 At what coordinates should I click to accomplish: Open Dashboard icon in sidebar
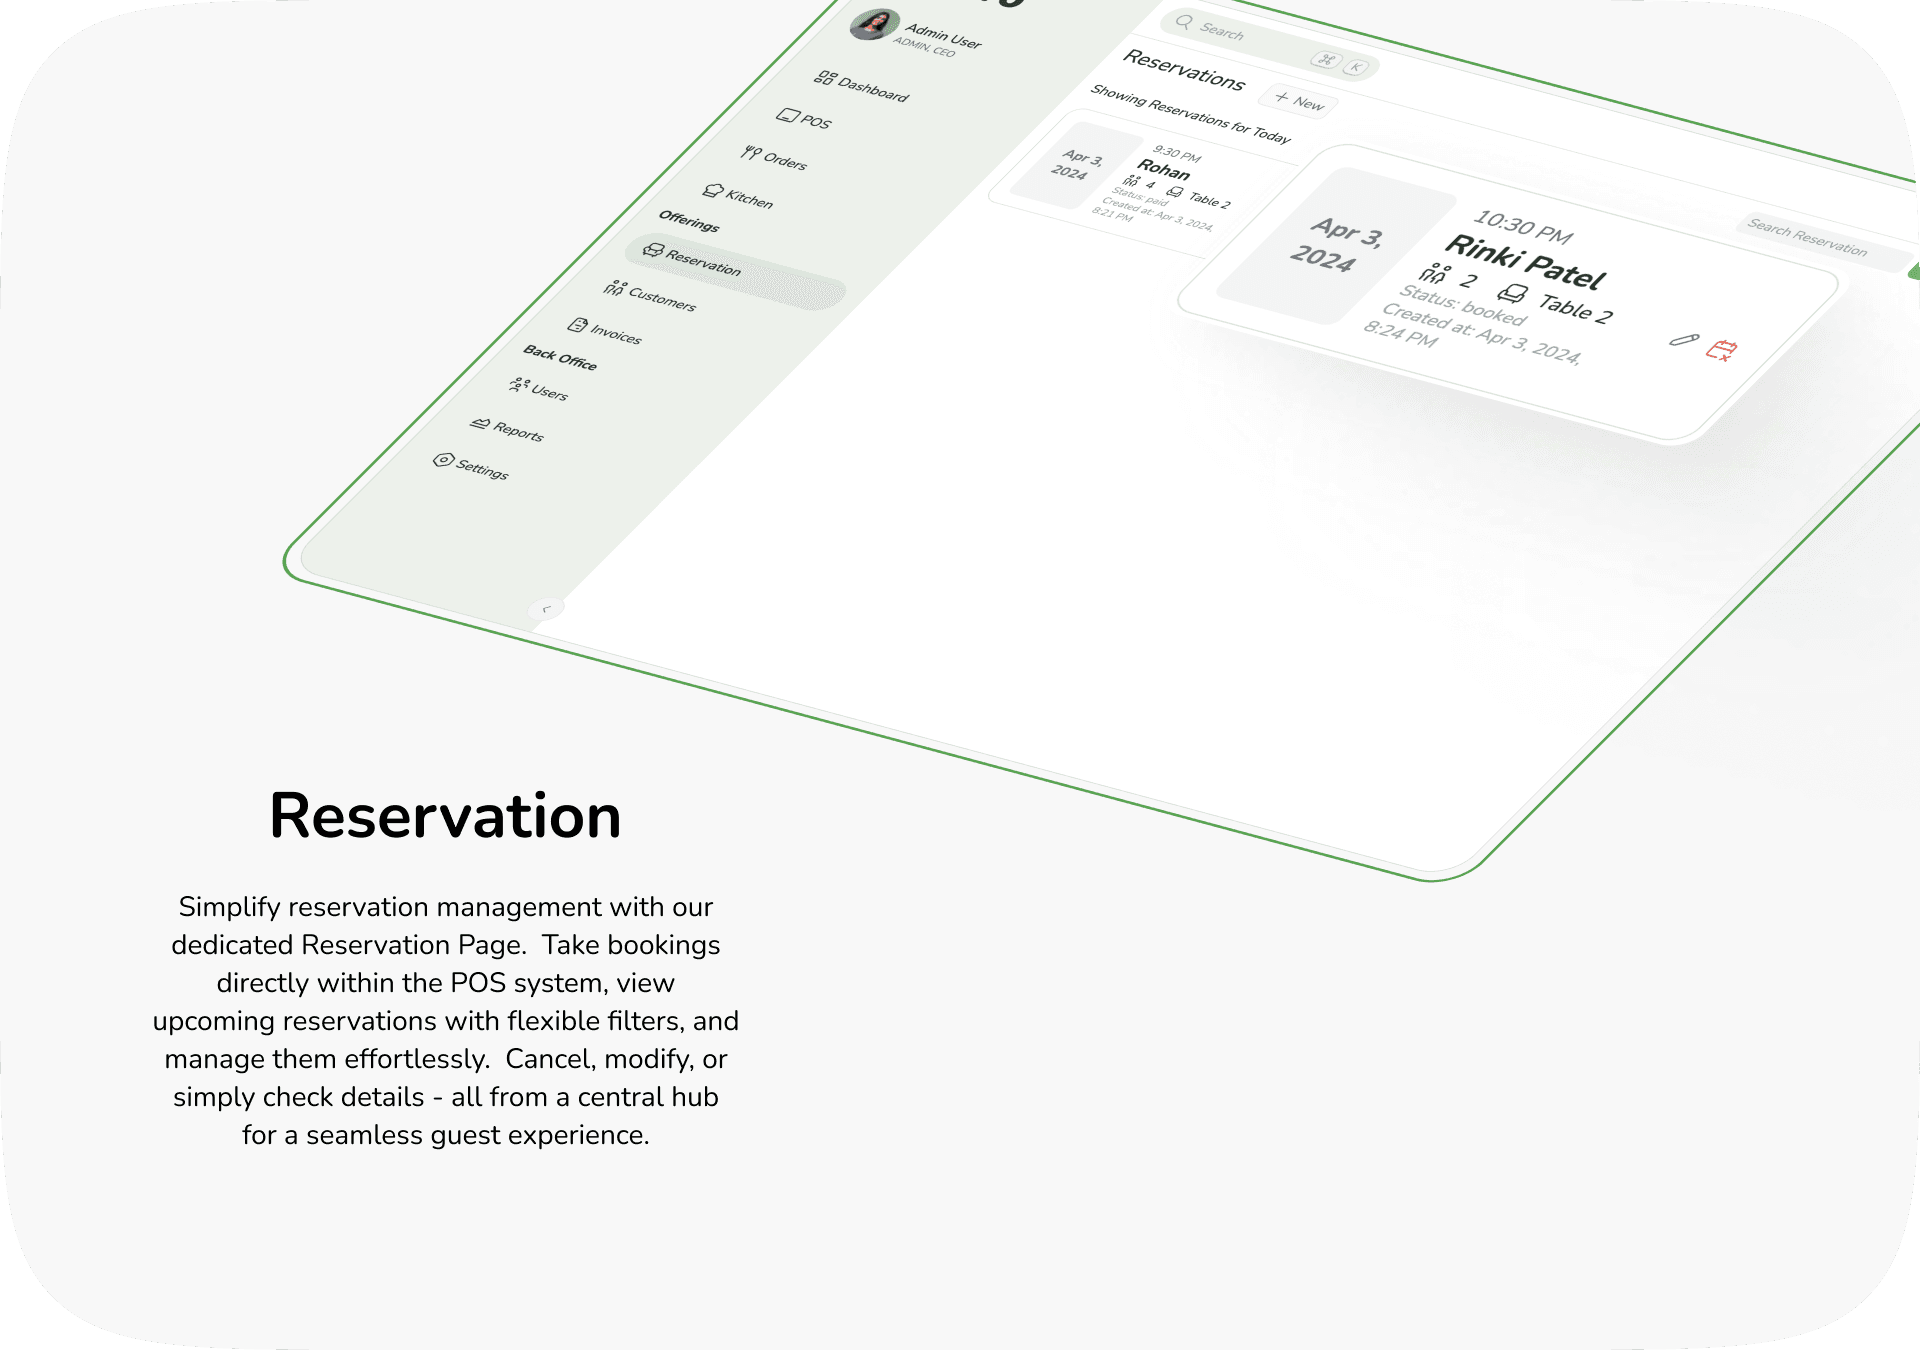click(x=825, y=77)
